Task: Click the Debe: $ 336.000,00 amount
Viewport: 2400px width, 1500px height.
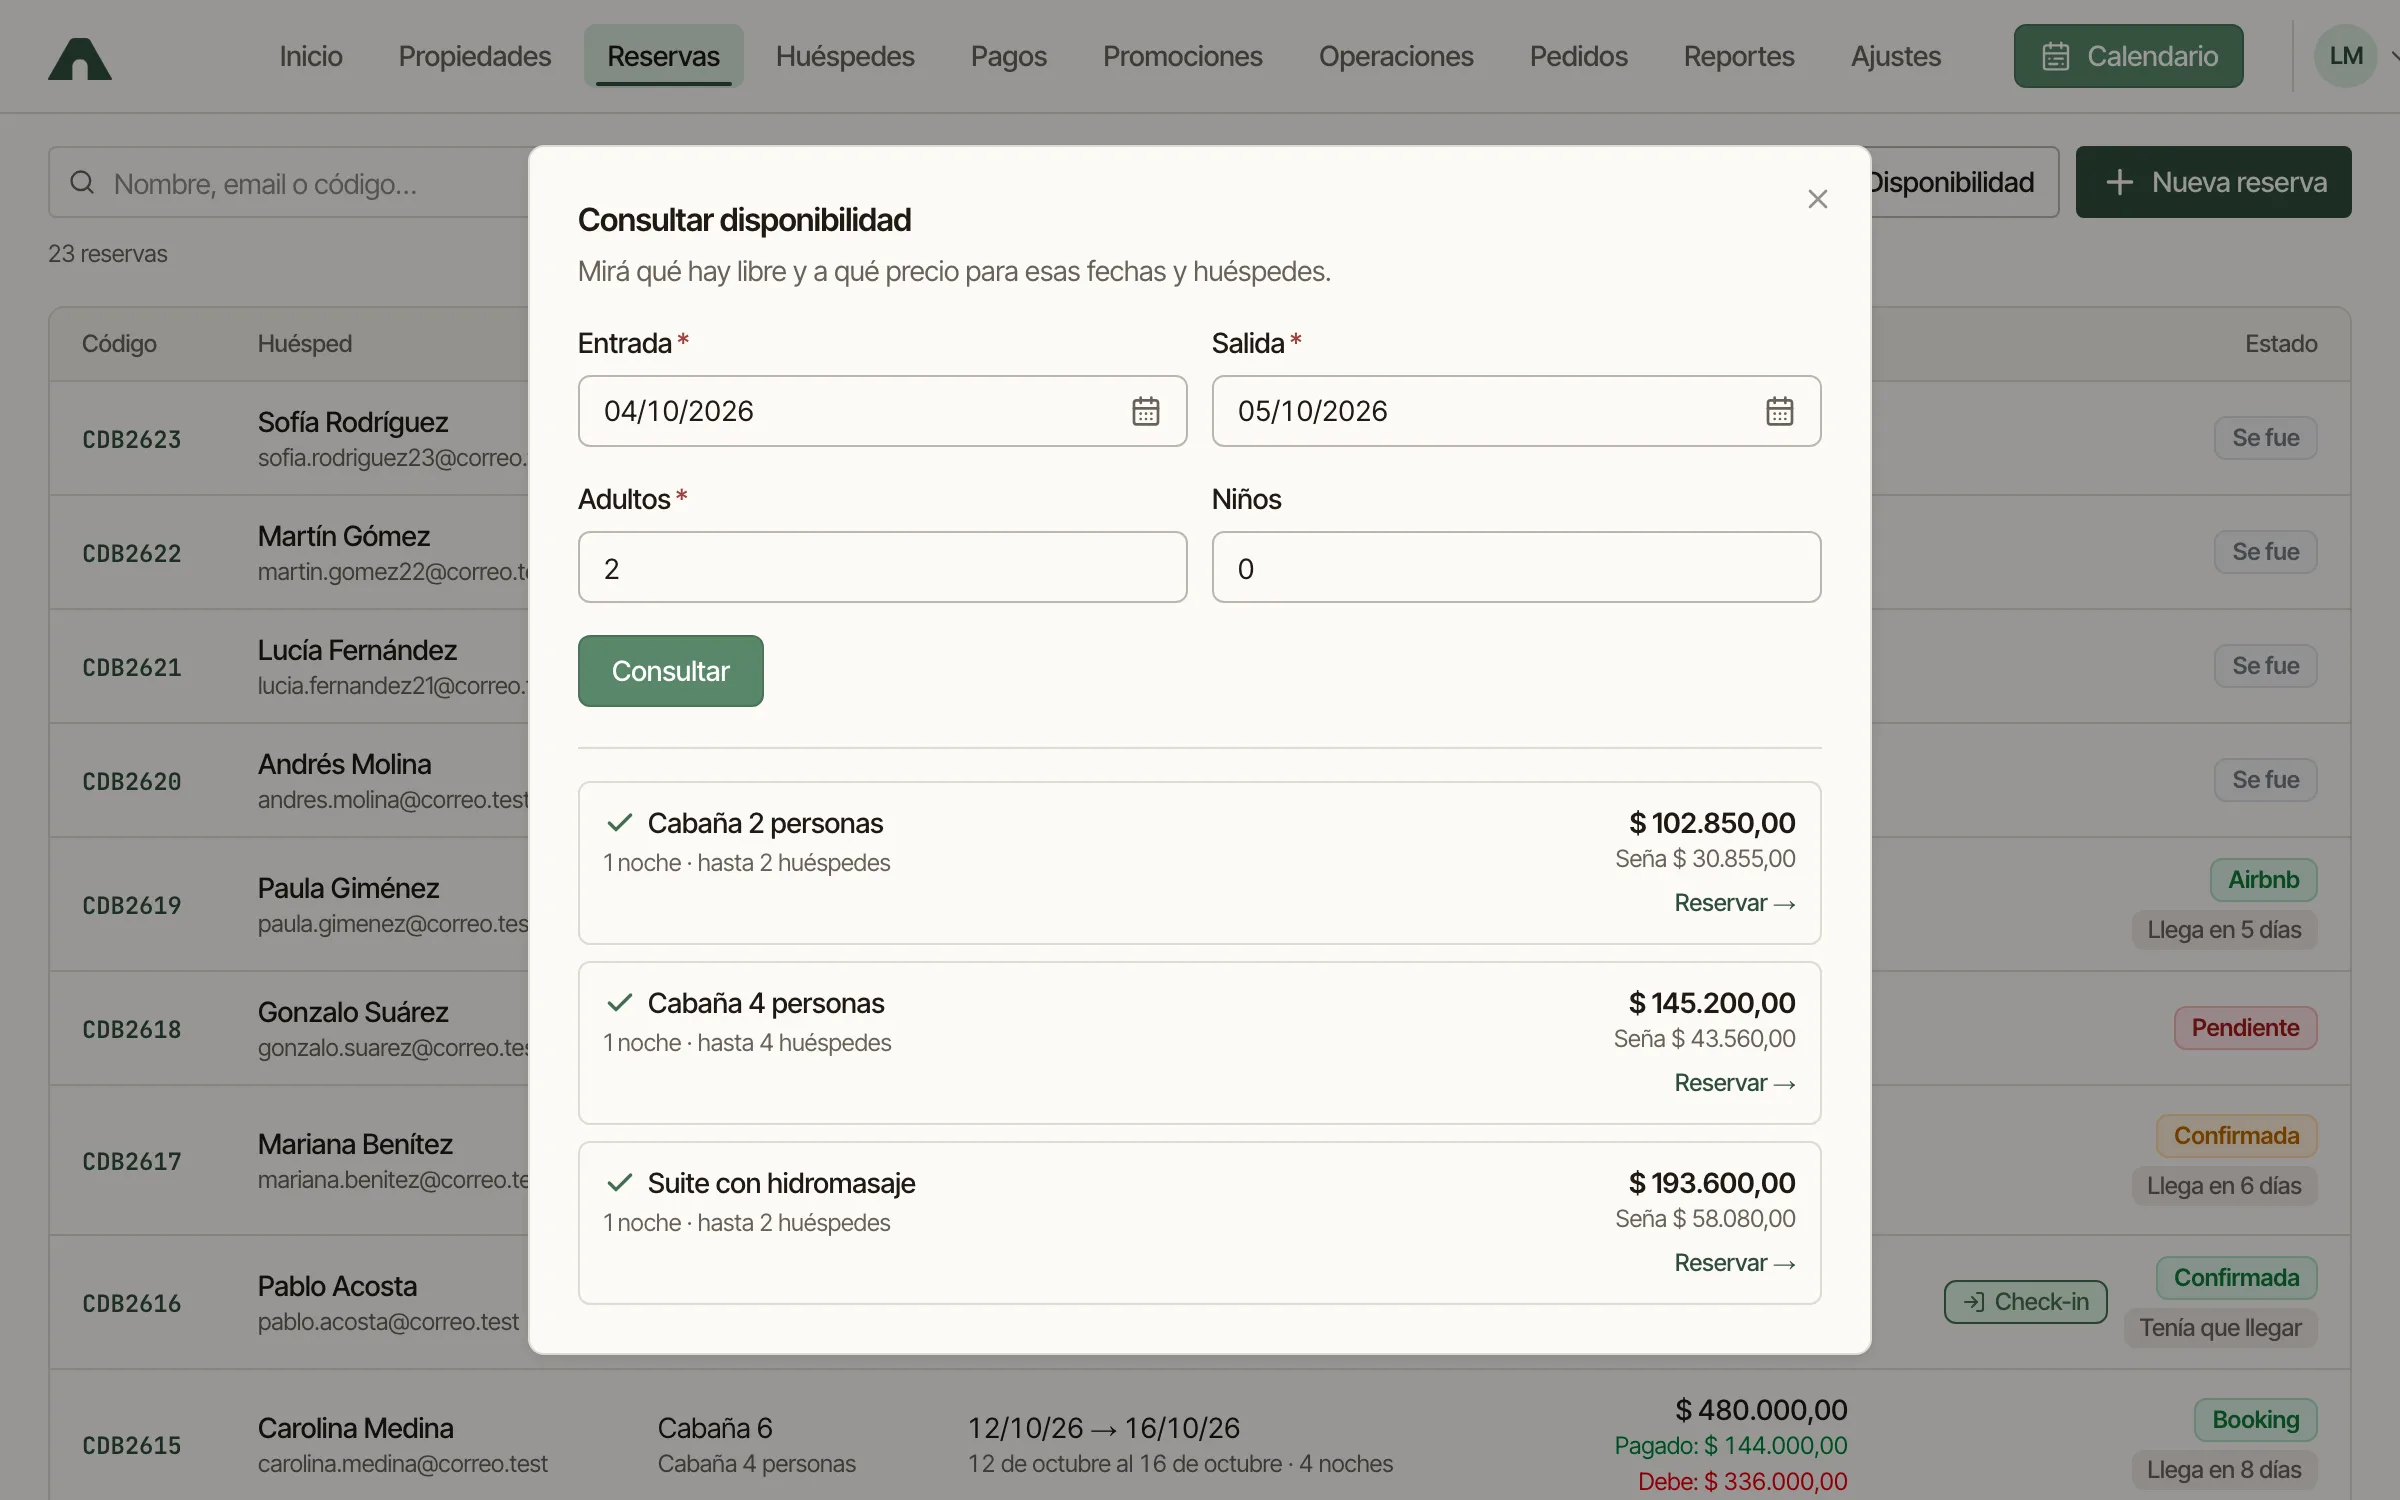Action: pyautogui.click(x=1743, y=1481)
